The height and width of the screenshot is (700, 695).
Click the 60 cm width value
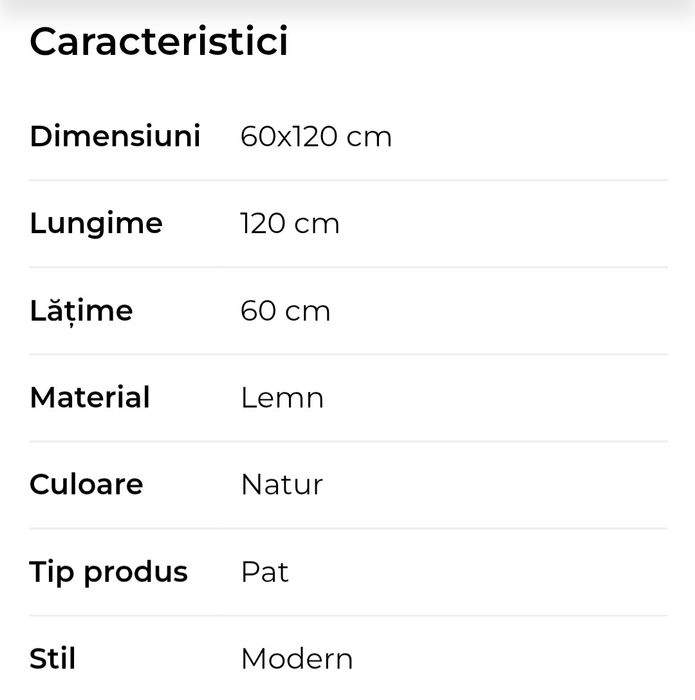285,310
